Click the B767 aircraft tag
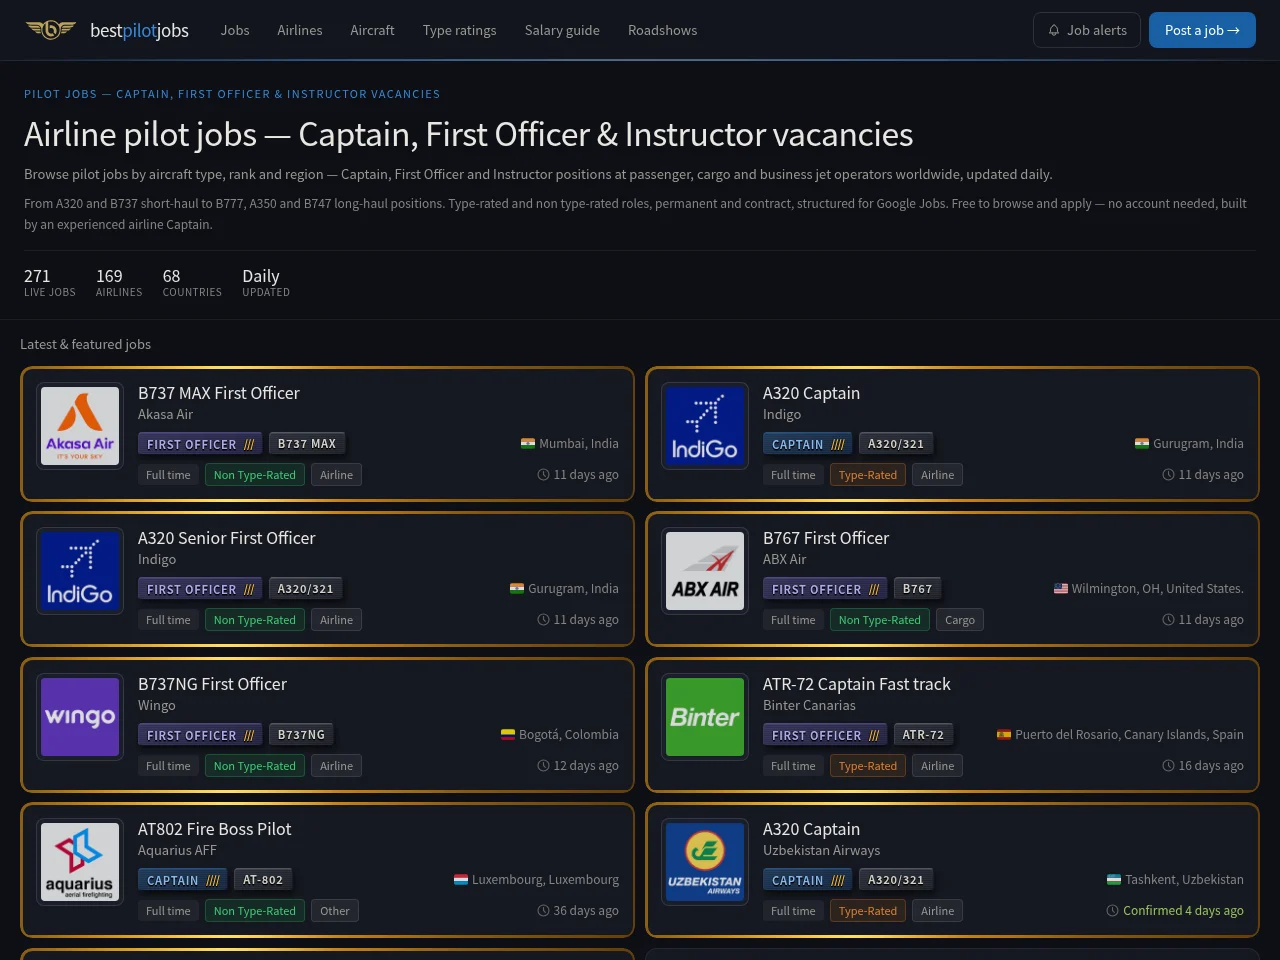 pyautogui.click(x=917, y=588)
